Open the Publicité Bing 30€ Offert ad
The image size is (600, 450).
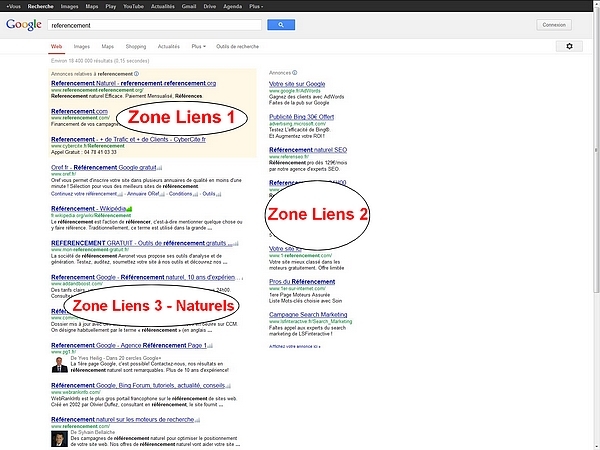pos(302,117)
